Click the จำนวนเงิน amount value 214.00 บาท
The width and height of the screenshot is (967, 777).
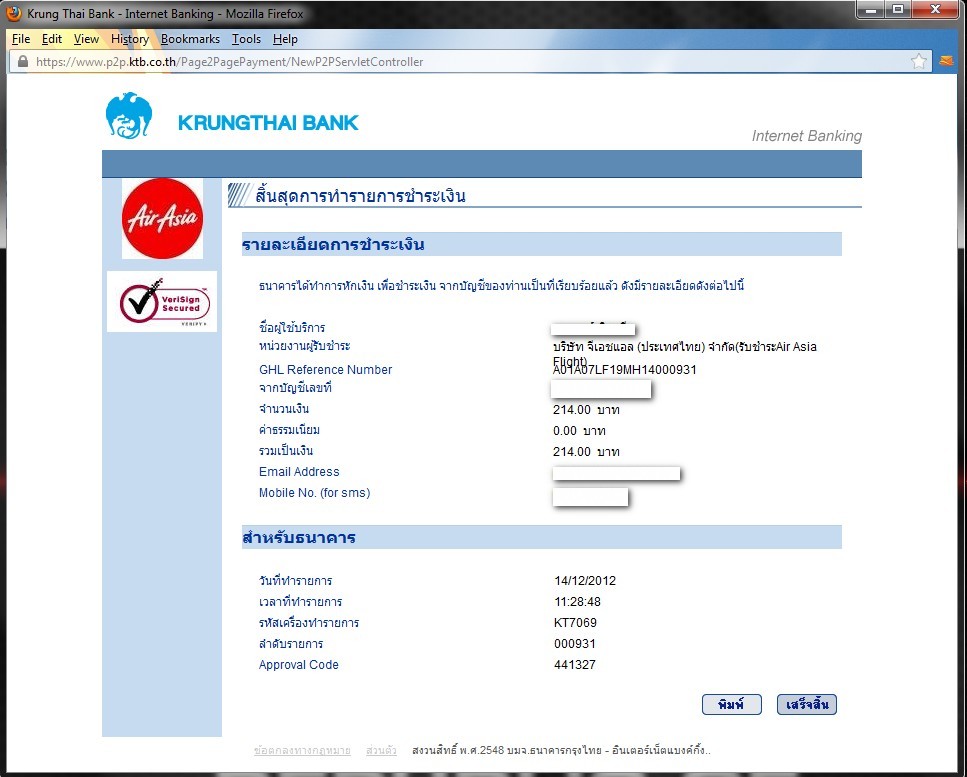click(x=586, y=409)
